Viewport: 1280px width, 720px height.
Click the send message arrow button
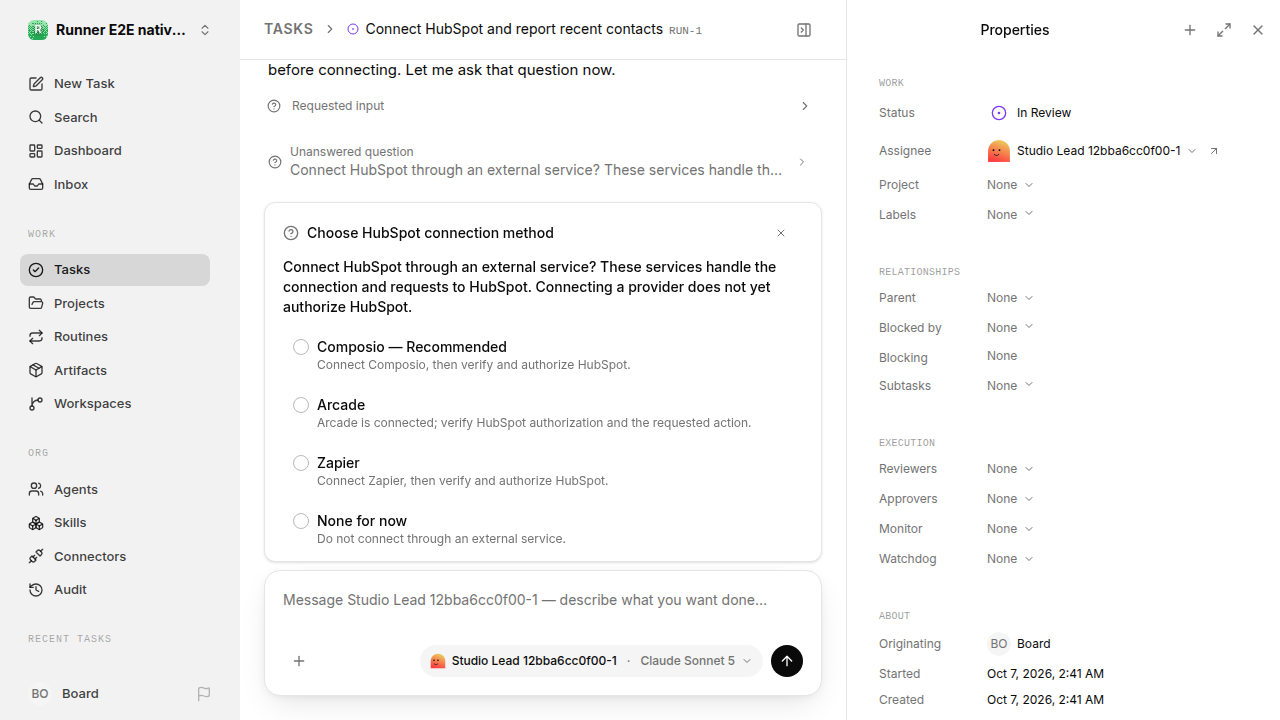[x=787, y=661]
